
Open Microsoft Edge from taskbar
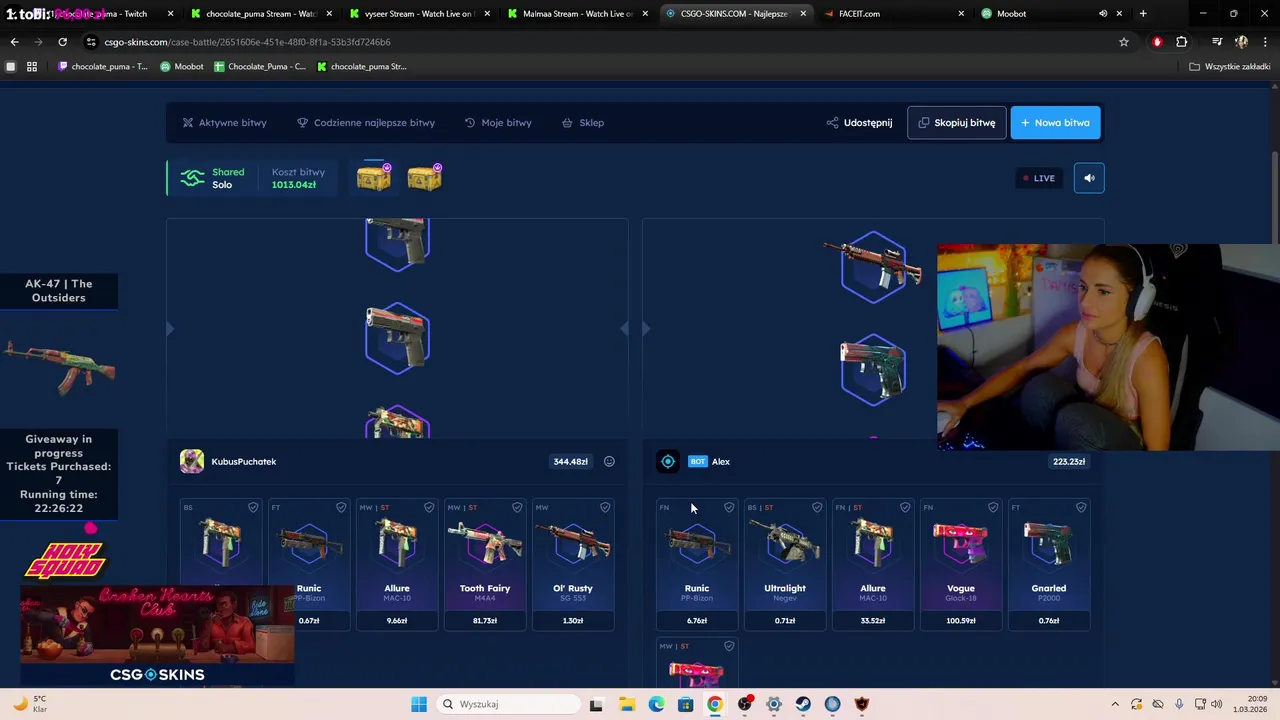656,704
